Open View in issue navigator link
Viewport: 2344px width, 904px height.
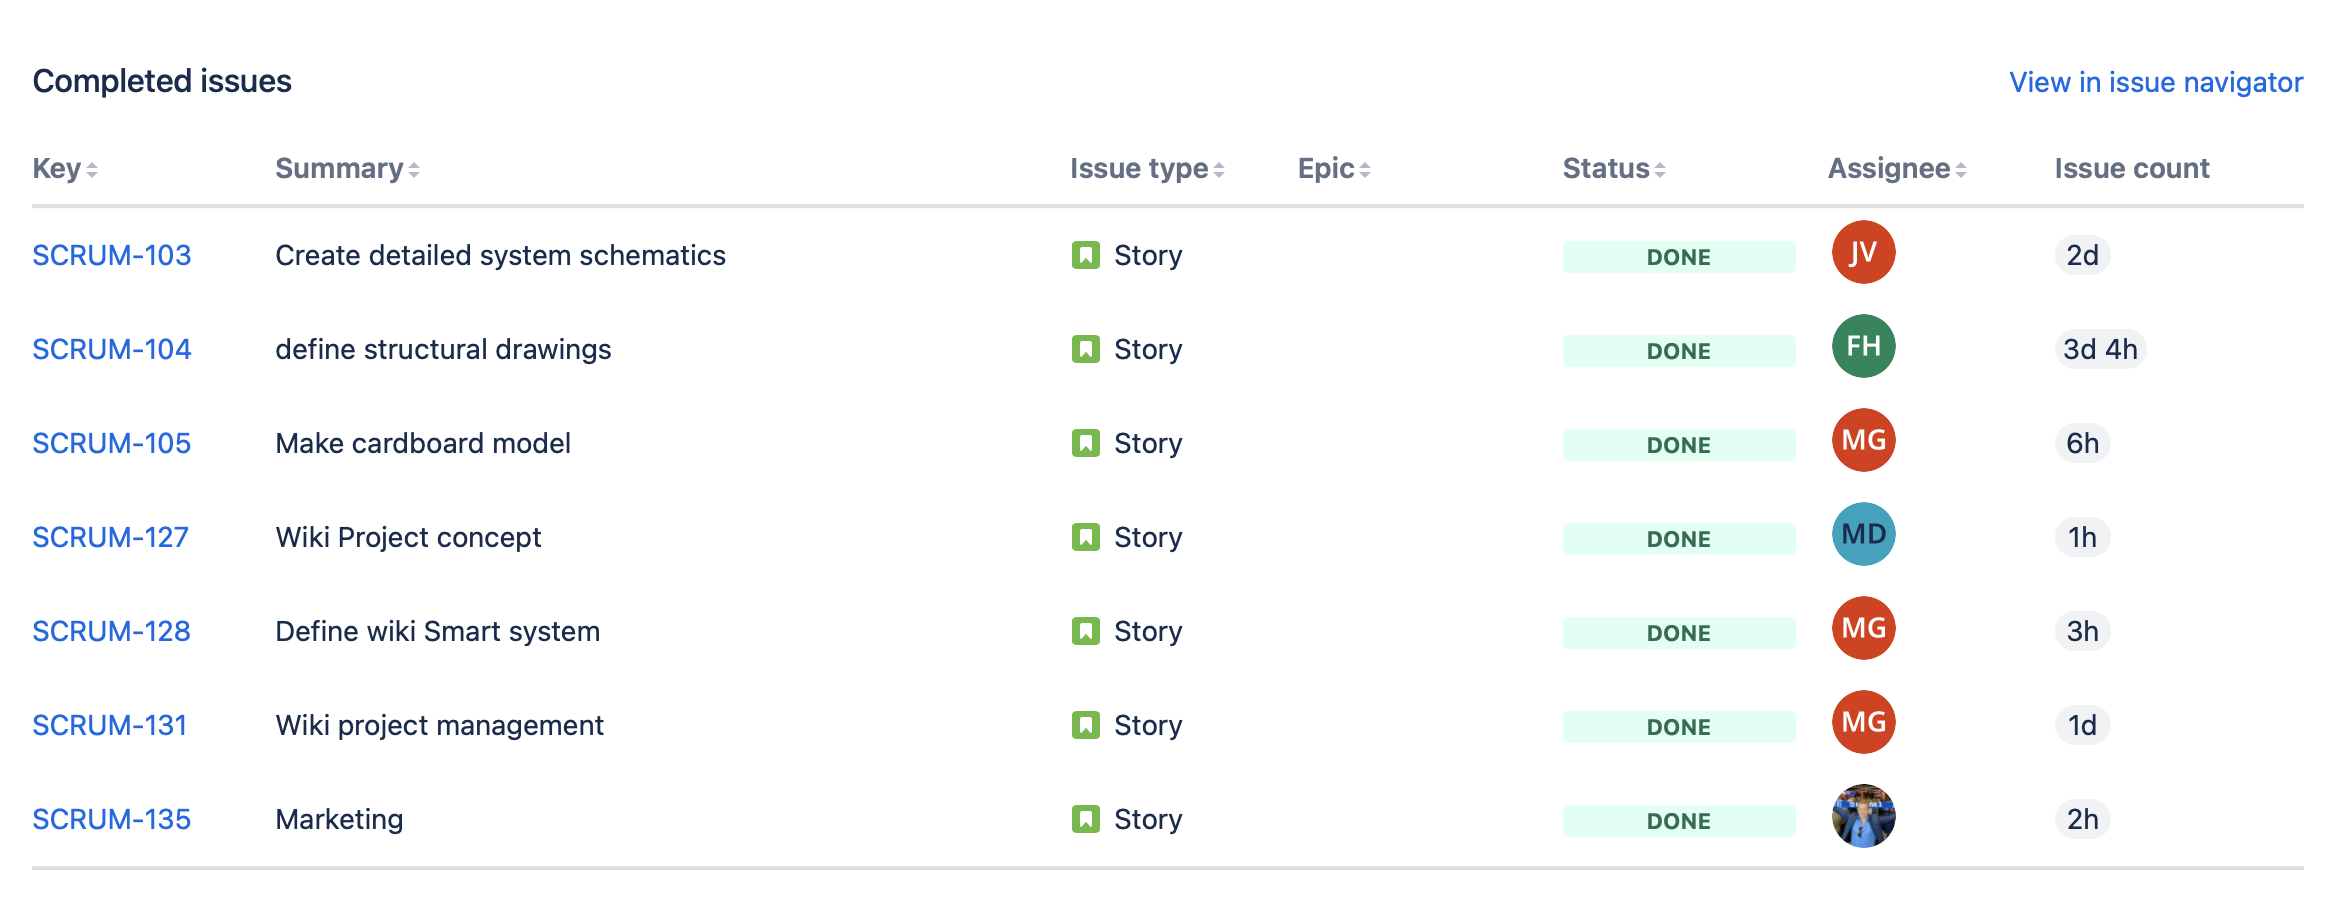click(2156, 82)
